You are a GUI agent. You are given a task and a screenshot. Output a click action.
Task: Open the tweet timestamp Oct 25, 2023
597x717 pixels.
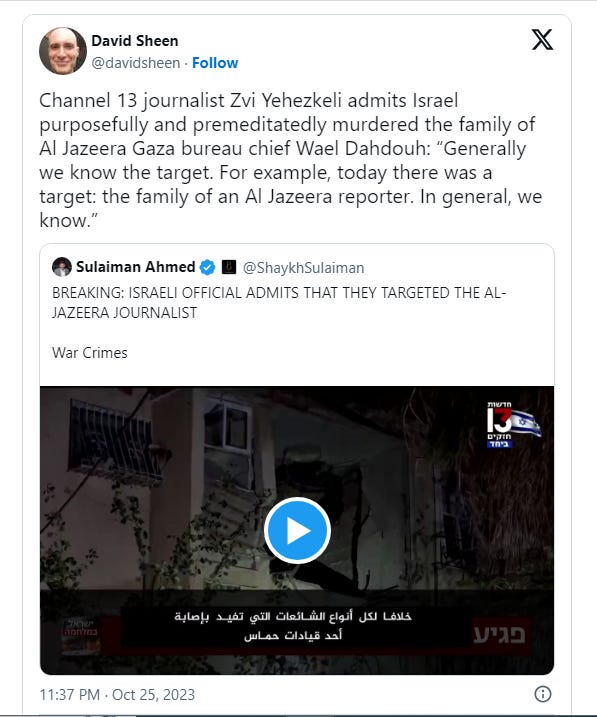click(x=117, y=695)
